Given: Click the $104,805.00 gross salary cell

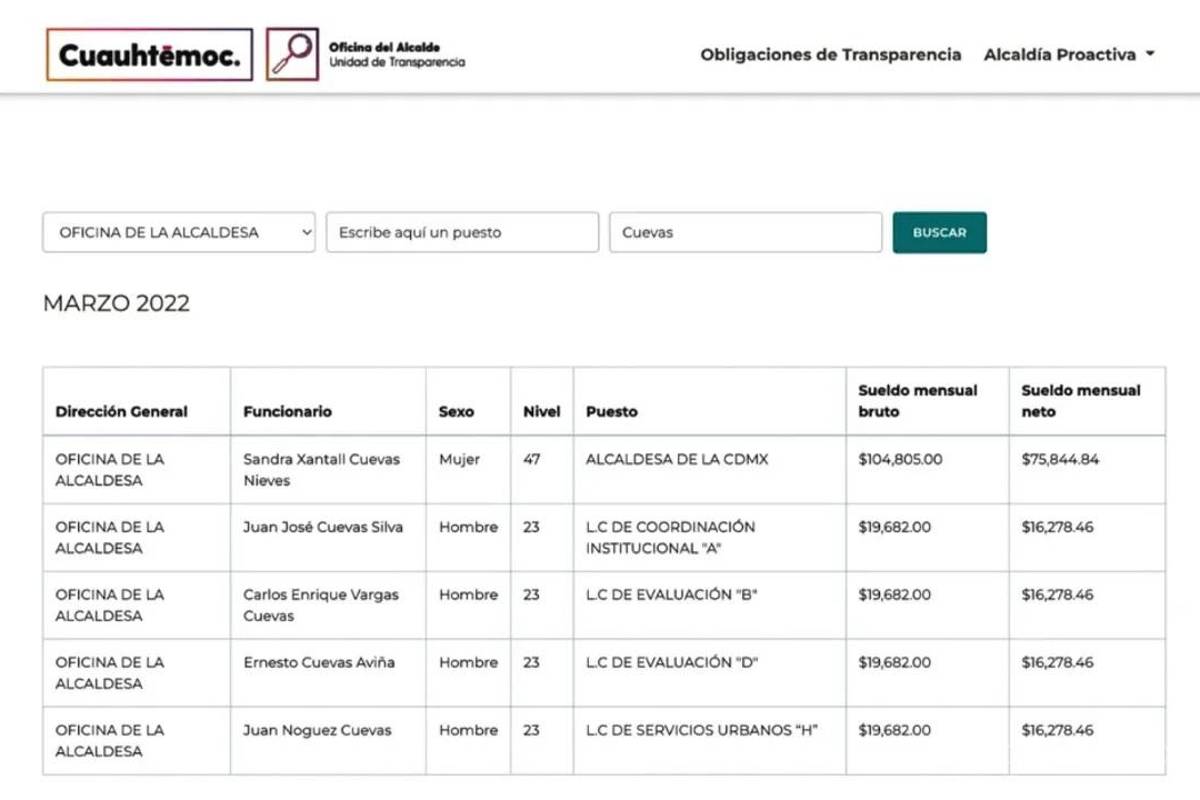Looking at the screenshot, I should [900, 460].
